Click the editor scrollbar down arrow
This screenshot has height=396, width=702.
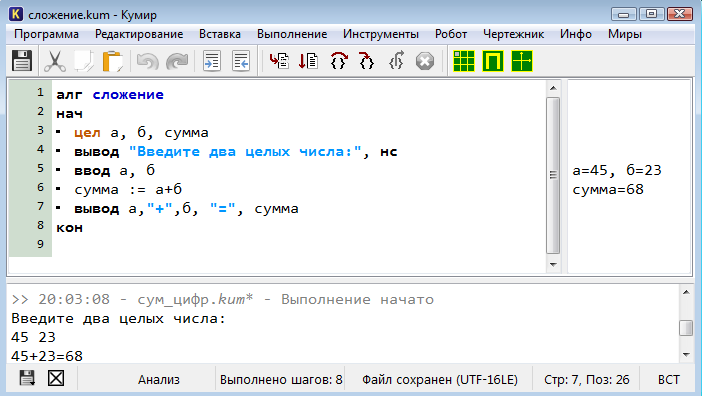coord(553,264)
